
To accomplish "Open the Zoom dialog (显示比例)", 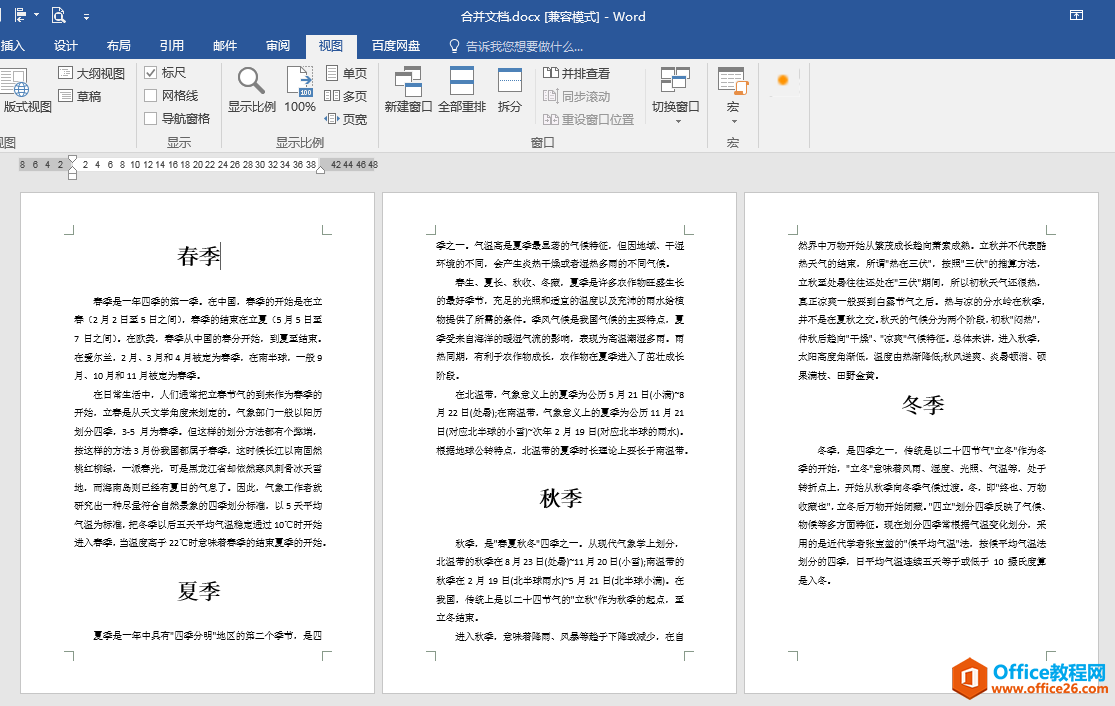I will tap(252, 90).
